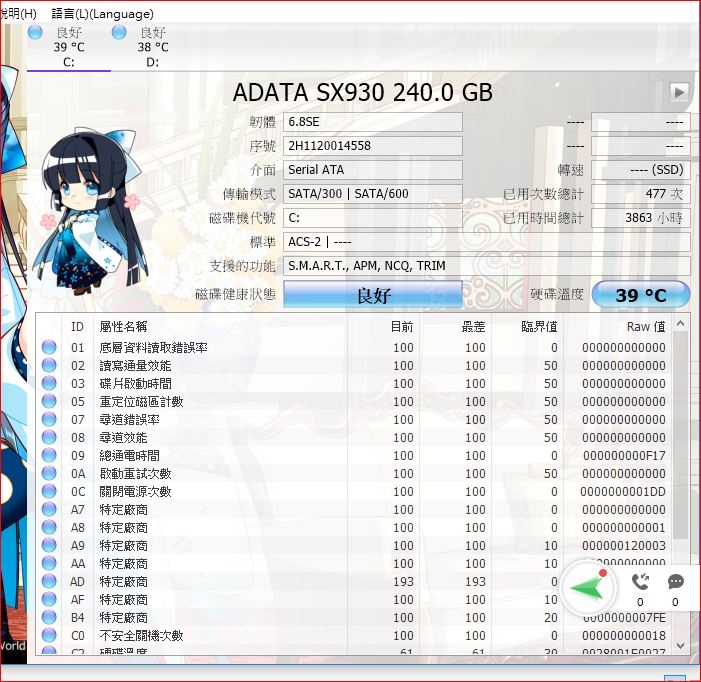Click the scroll down arrow of attribute list
The image size is (701, 682).
[x=680, y=645]
